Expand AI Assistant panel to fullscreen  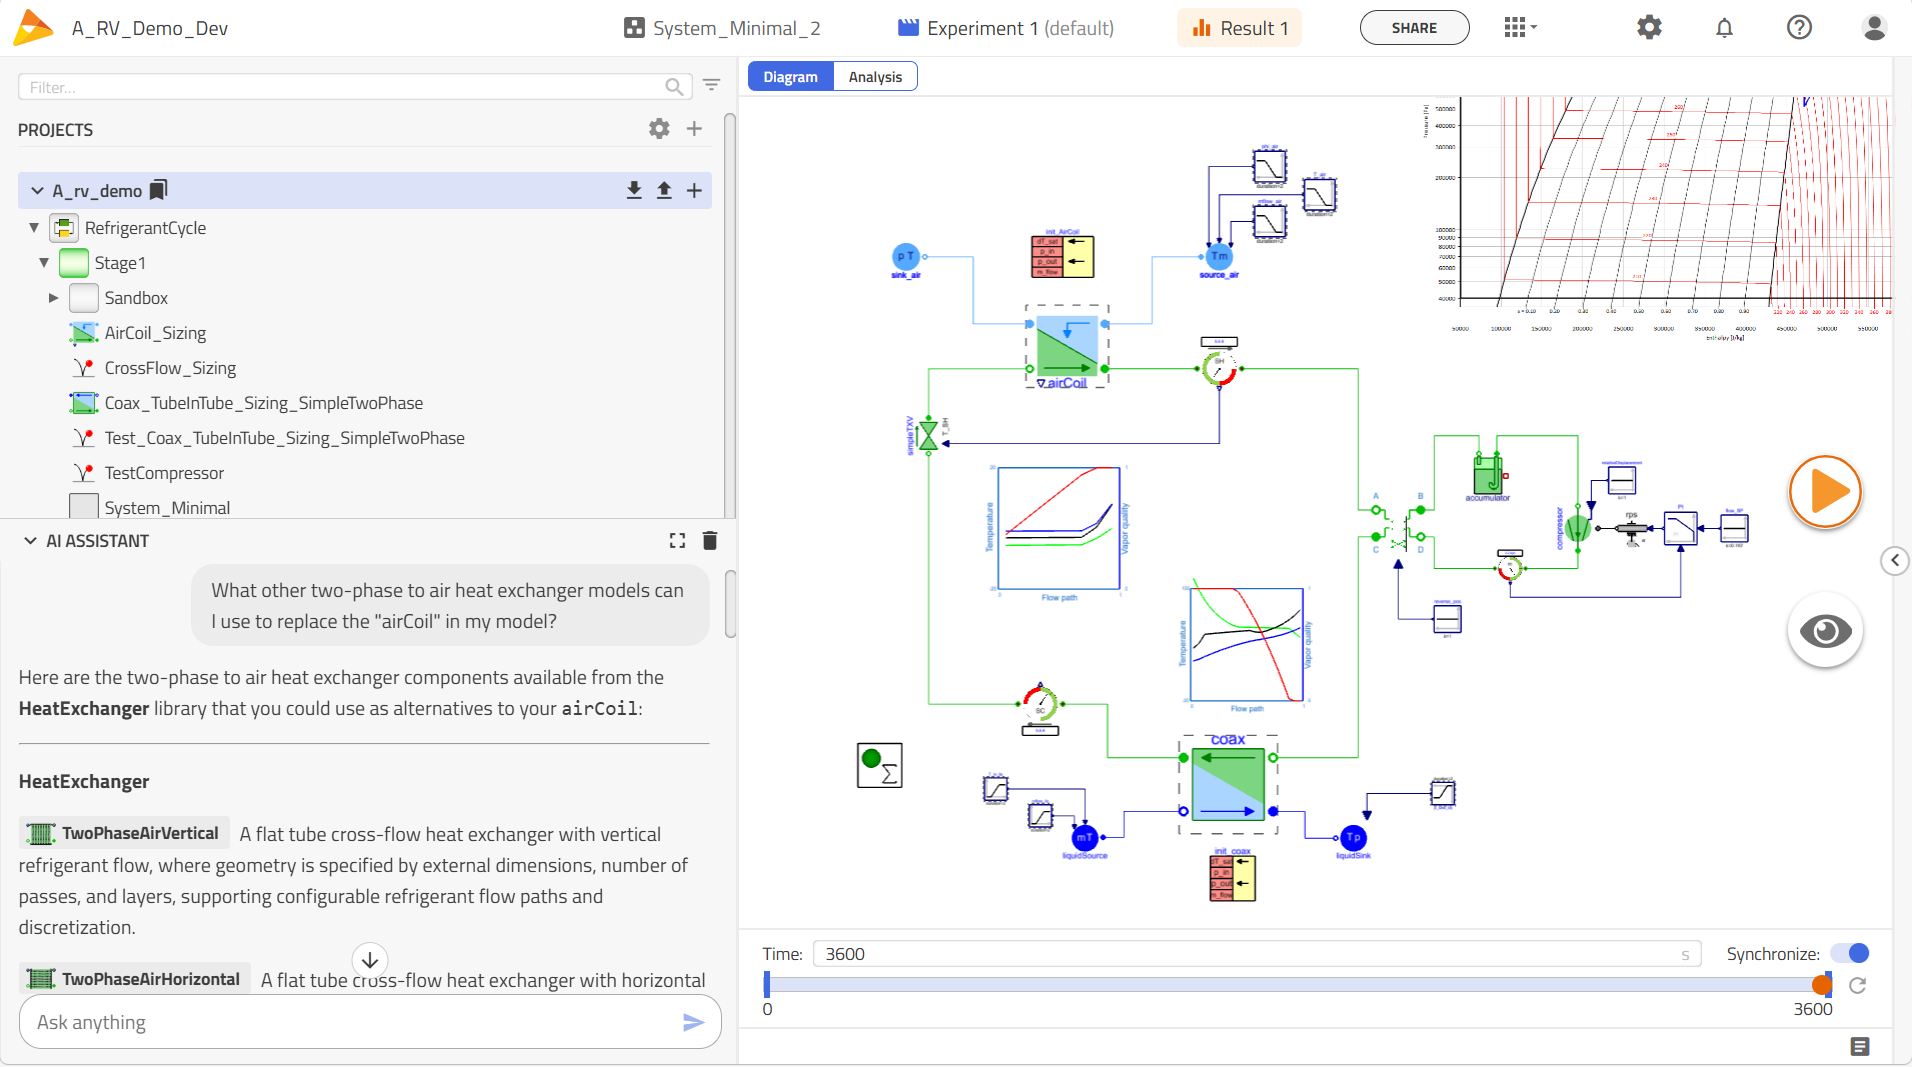coord(677,541)
